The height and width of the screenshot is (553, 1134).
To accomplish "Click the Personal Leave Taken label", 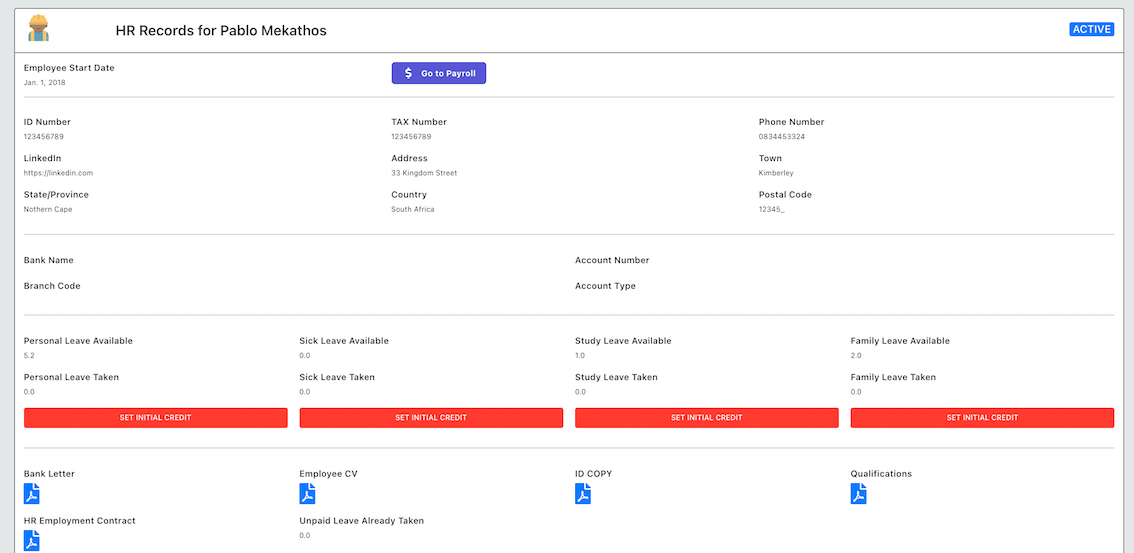I will [72, 377].
